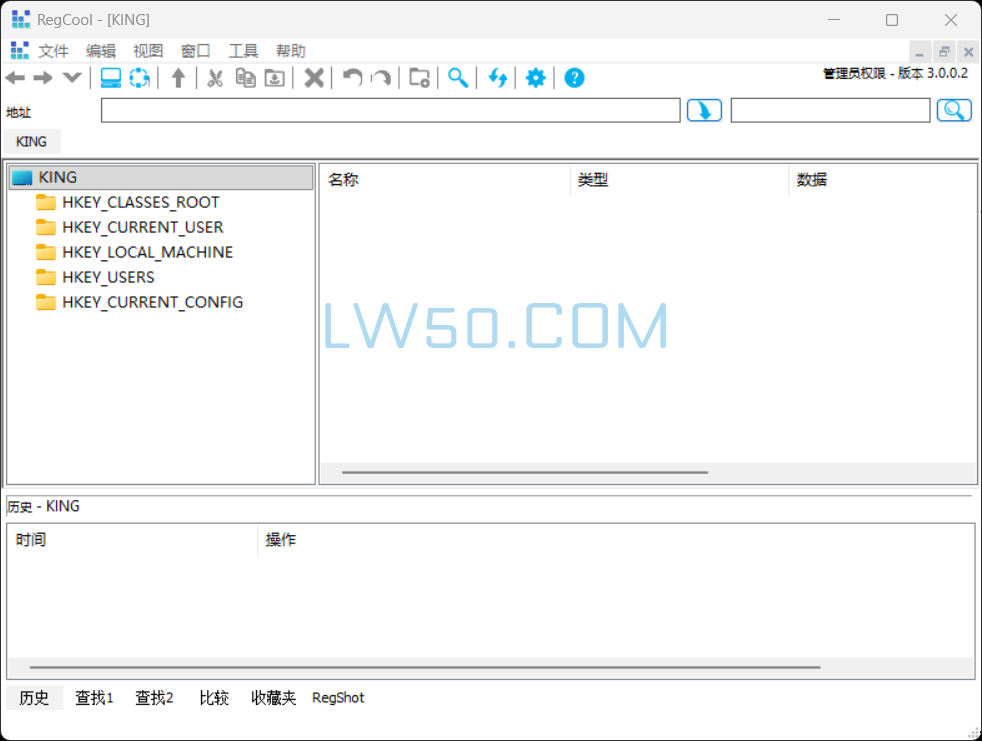Screen dimensions: 982x741
Task: Cut with the scissors toolbar icon
Action: pyautogui.click(x=215, y=77)
